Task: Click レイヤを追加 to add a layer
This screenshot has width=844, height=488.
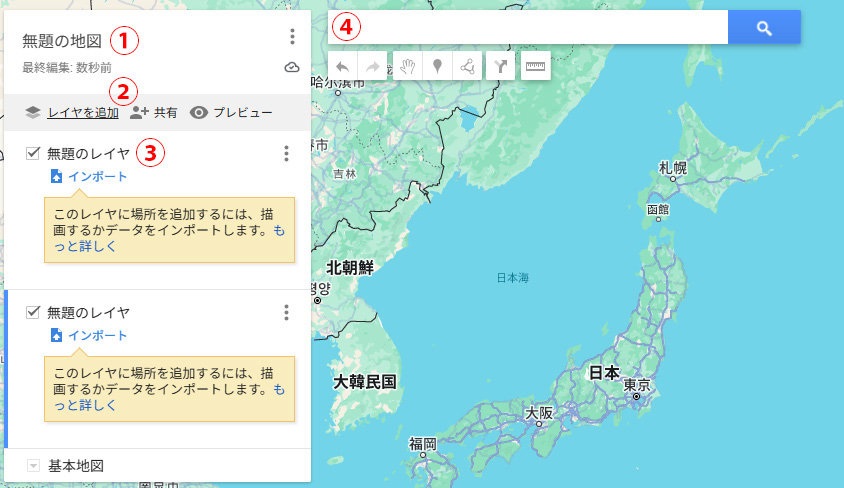Action: [82, 113]
